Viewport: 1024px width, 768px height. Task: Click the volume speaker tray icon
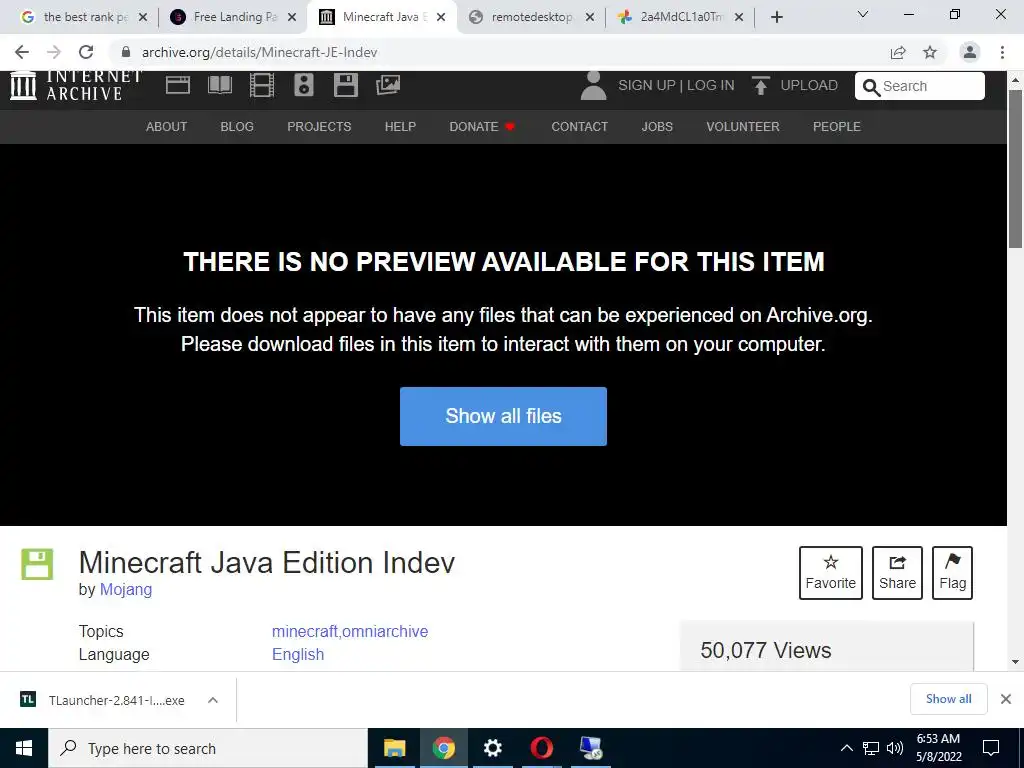895,748
